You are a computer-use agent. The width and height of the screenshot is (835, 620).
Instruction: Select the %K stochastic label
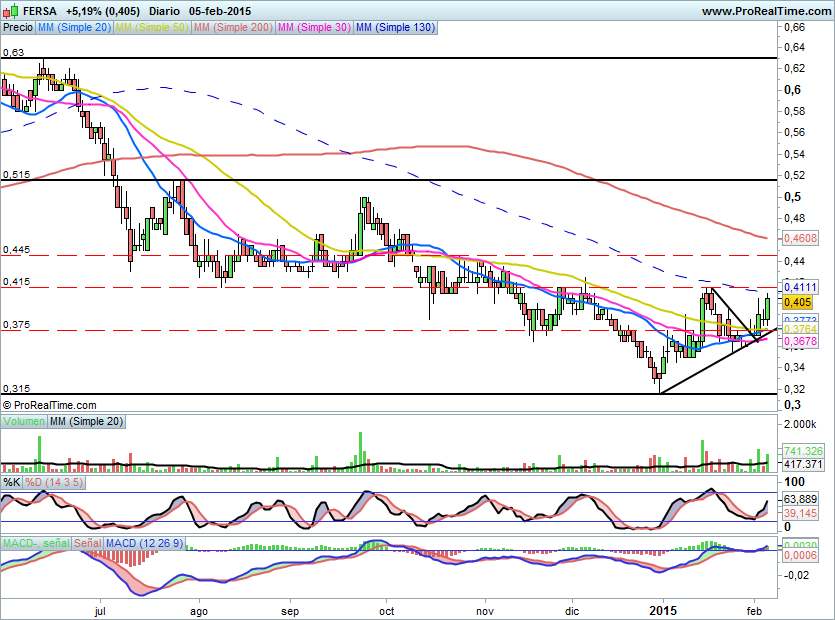[x=12, y=483]
